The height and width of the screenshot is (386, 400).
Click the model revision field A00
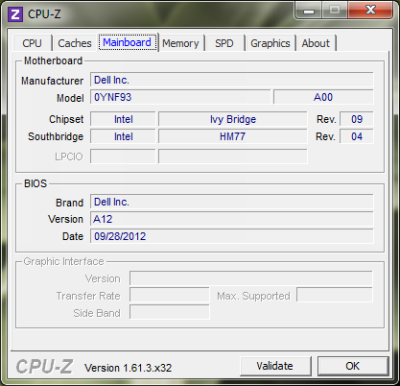tap(323, 97)
